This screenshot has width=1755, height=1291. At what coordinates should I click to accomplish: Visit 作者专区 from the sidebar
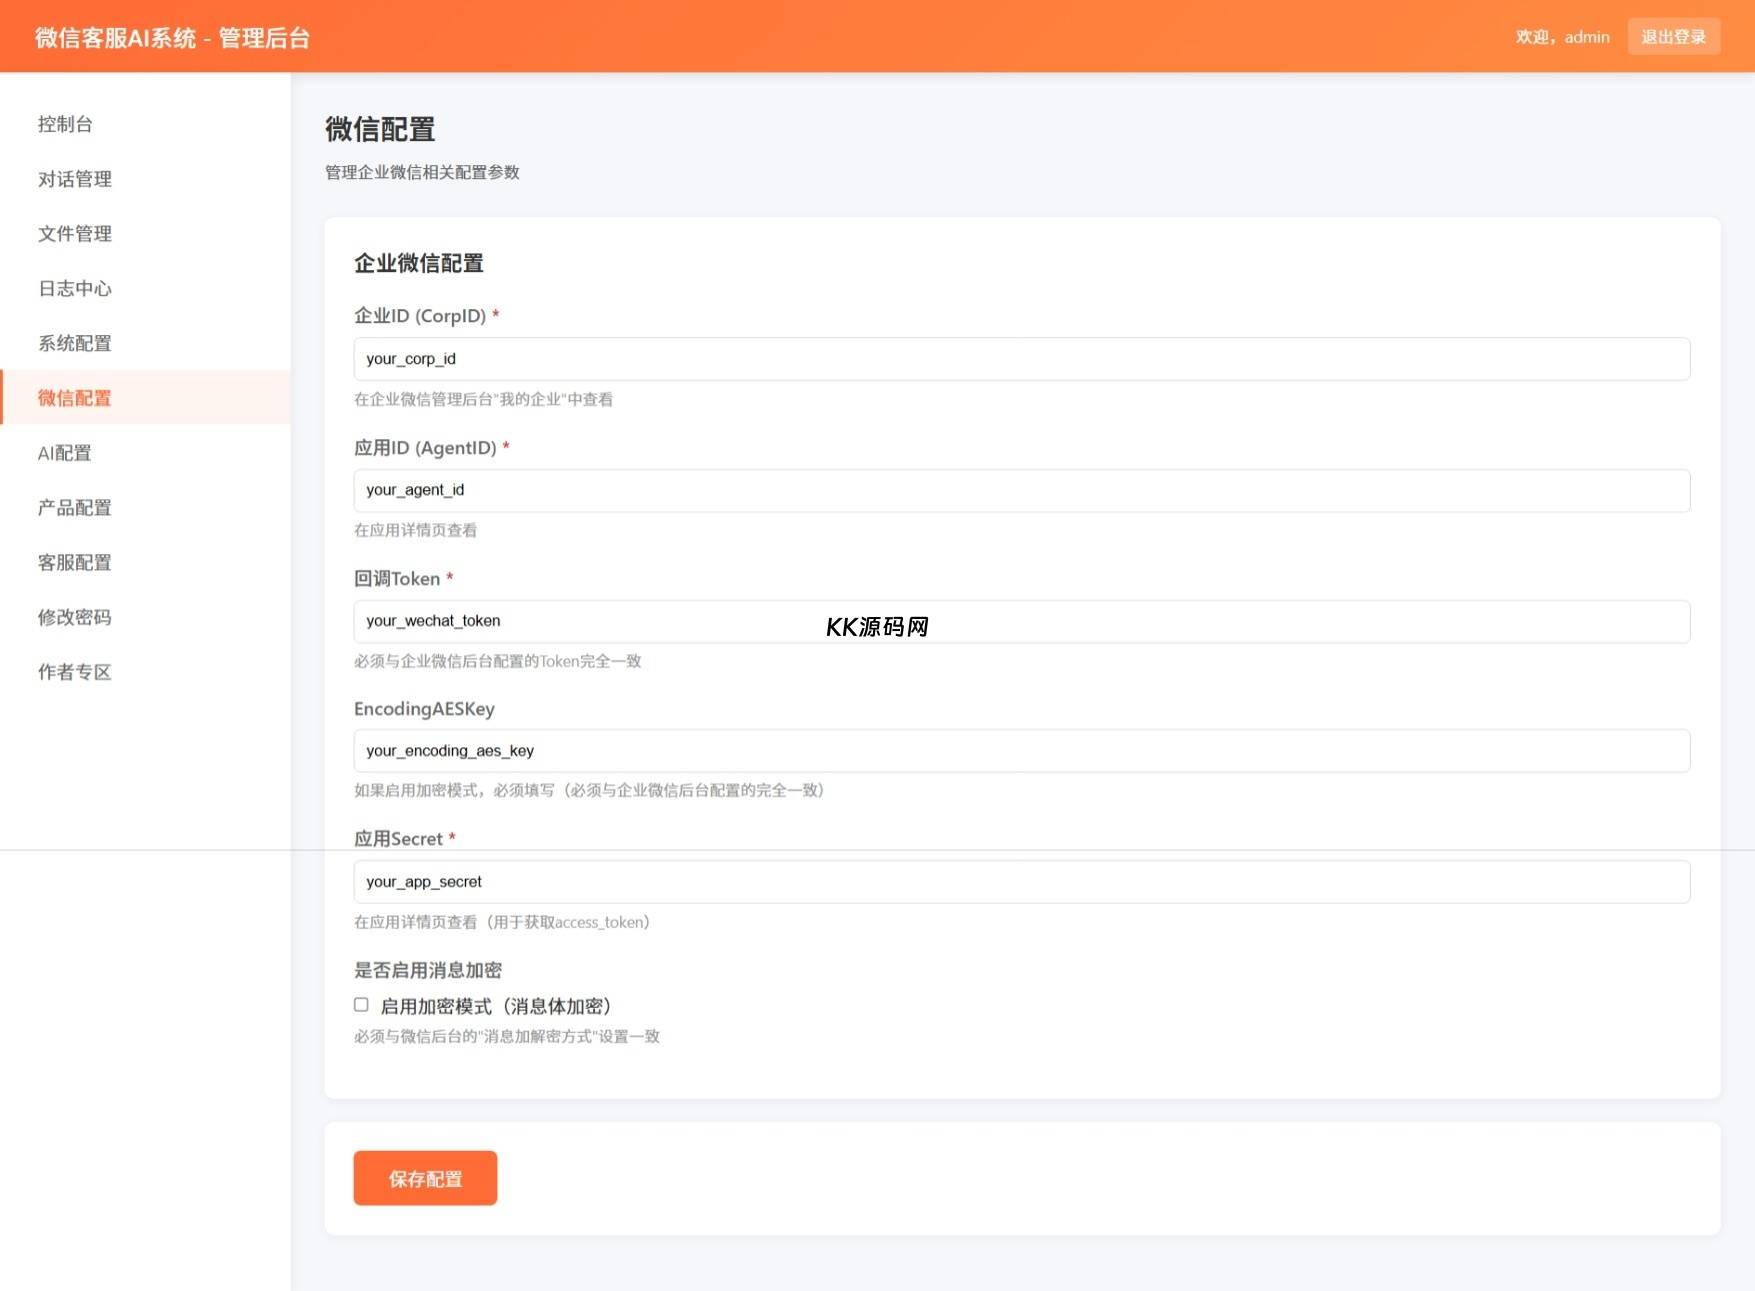(74, 672)
